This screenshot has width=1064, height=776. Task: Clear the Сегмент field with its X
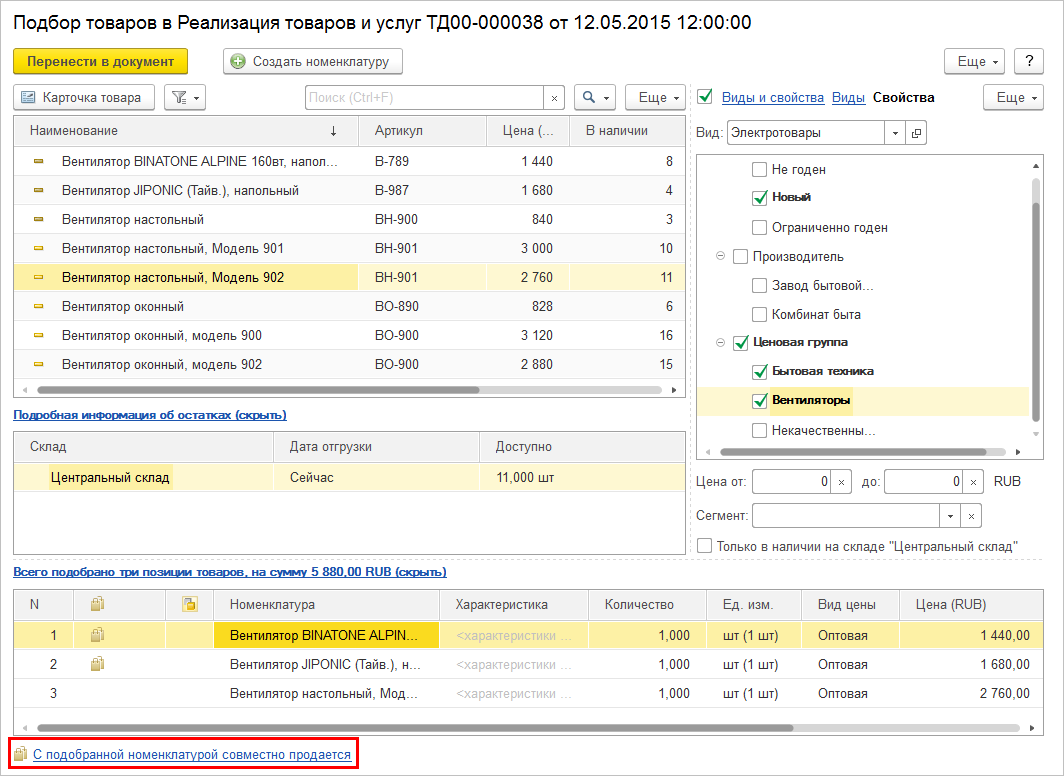point(970,515)
